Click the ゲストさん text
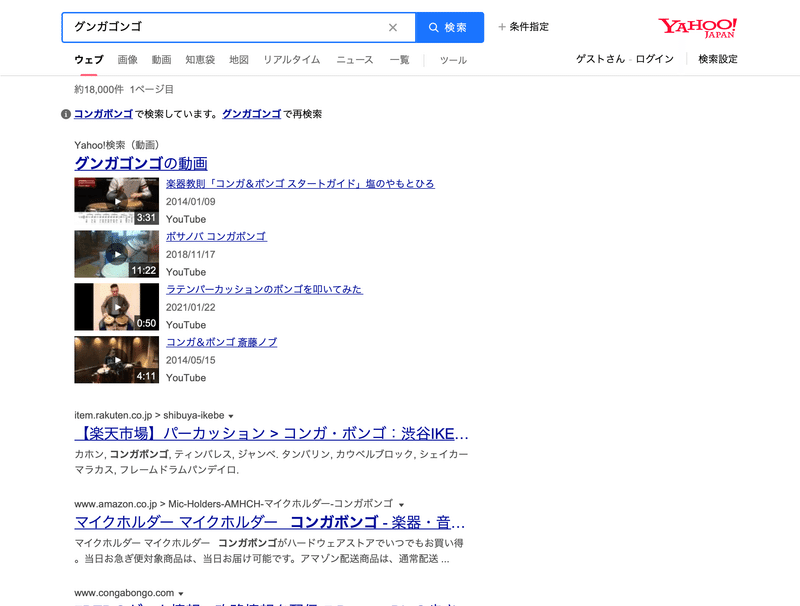The image size is (800, 606). 601,59
